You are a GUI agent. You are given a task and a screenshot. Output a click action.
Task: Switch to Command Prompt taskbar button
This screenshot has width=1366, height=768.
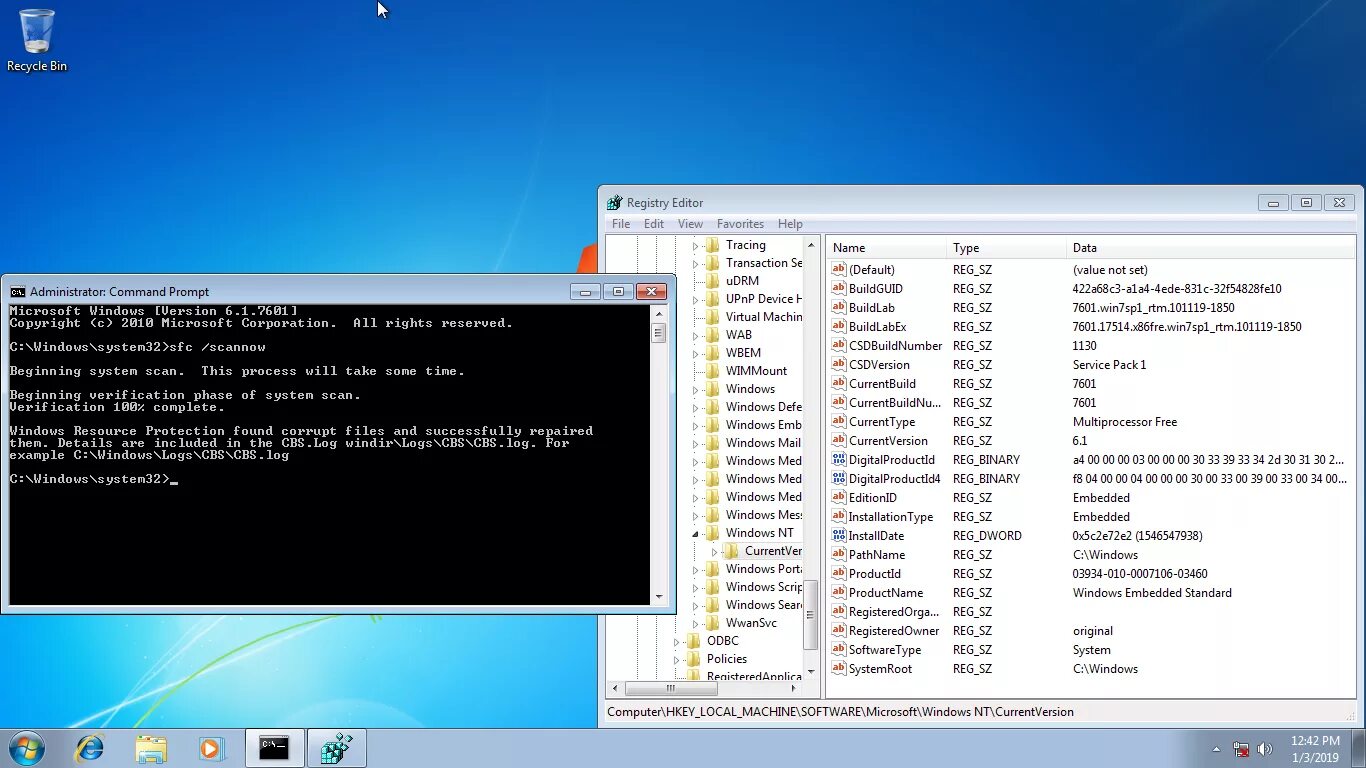pyautogui.click(x=274, y=748)
